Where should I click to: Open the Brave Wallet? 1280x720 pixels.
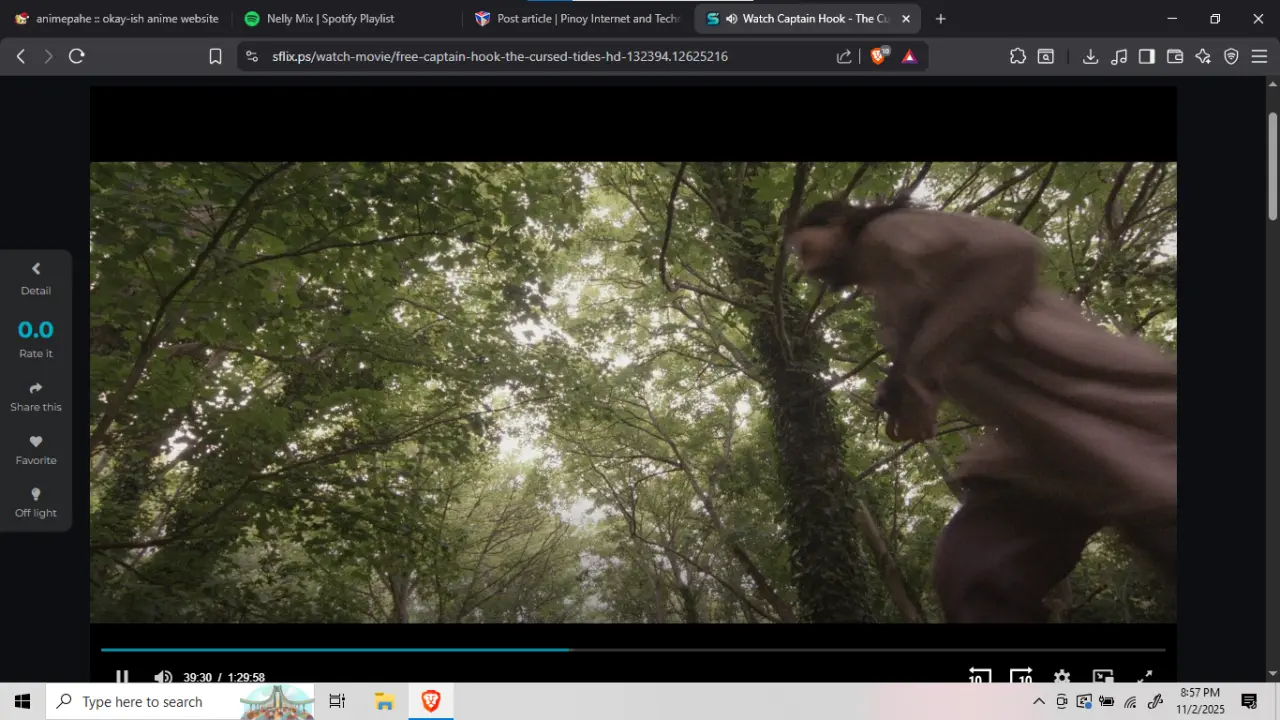1175,56
